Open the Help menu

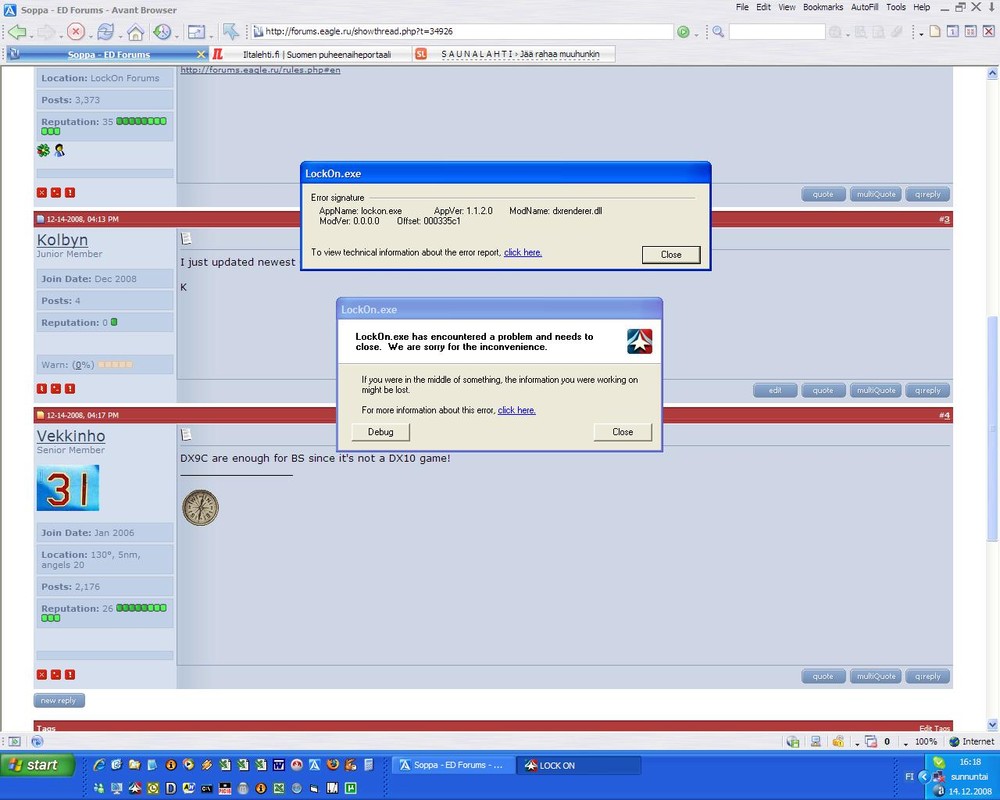[922, 7]
